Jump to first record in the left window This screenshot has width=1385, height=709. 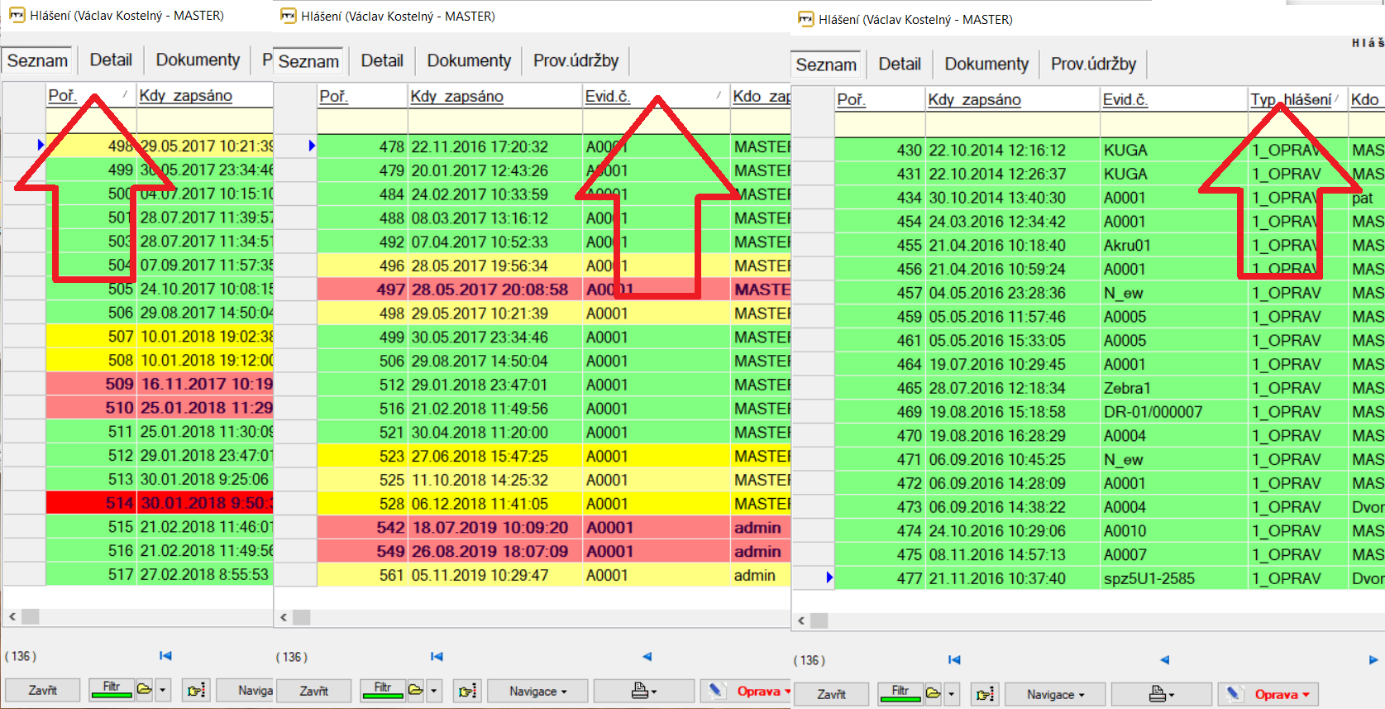click(x=166, y=656)
